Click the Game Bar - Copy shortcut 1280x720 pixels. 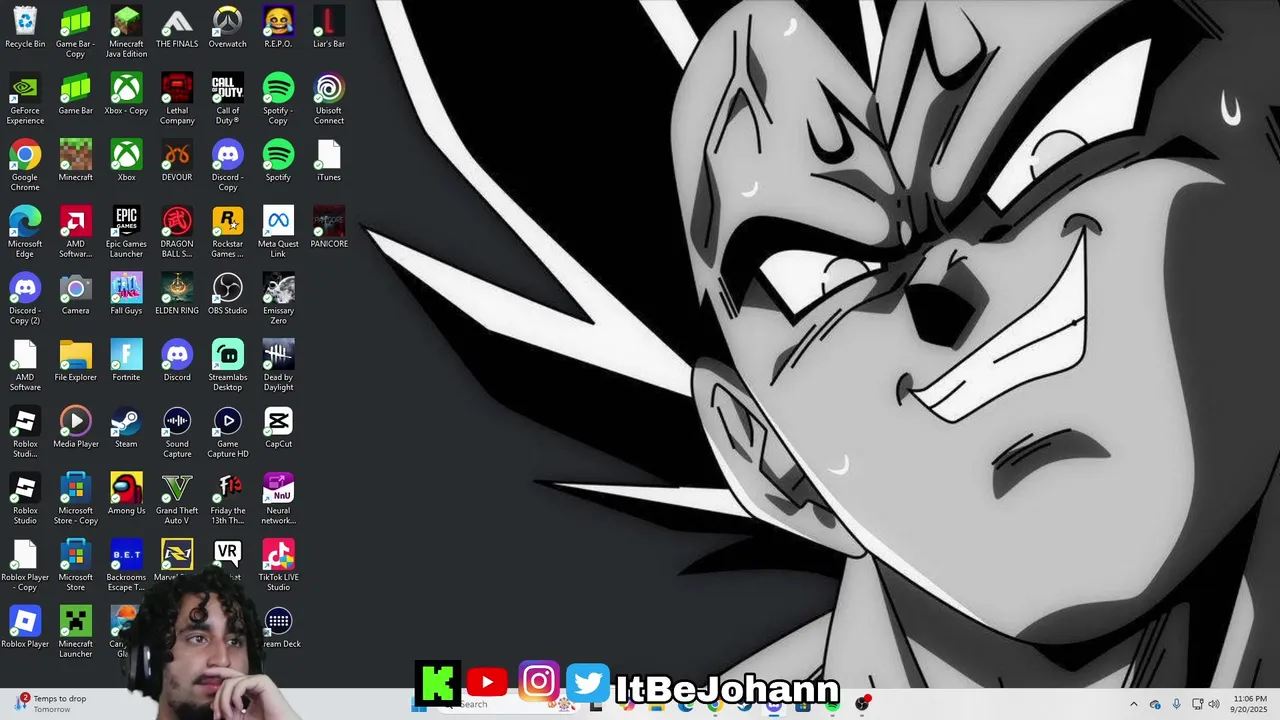point(75,32)
